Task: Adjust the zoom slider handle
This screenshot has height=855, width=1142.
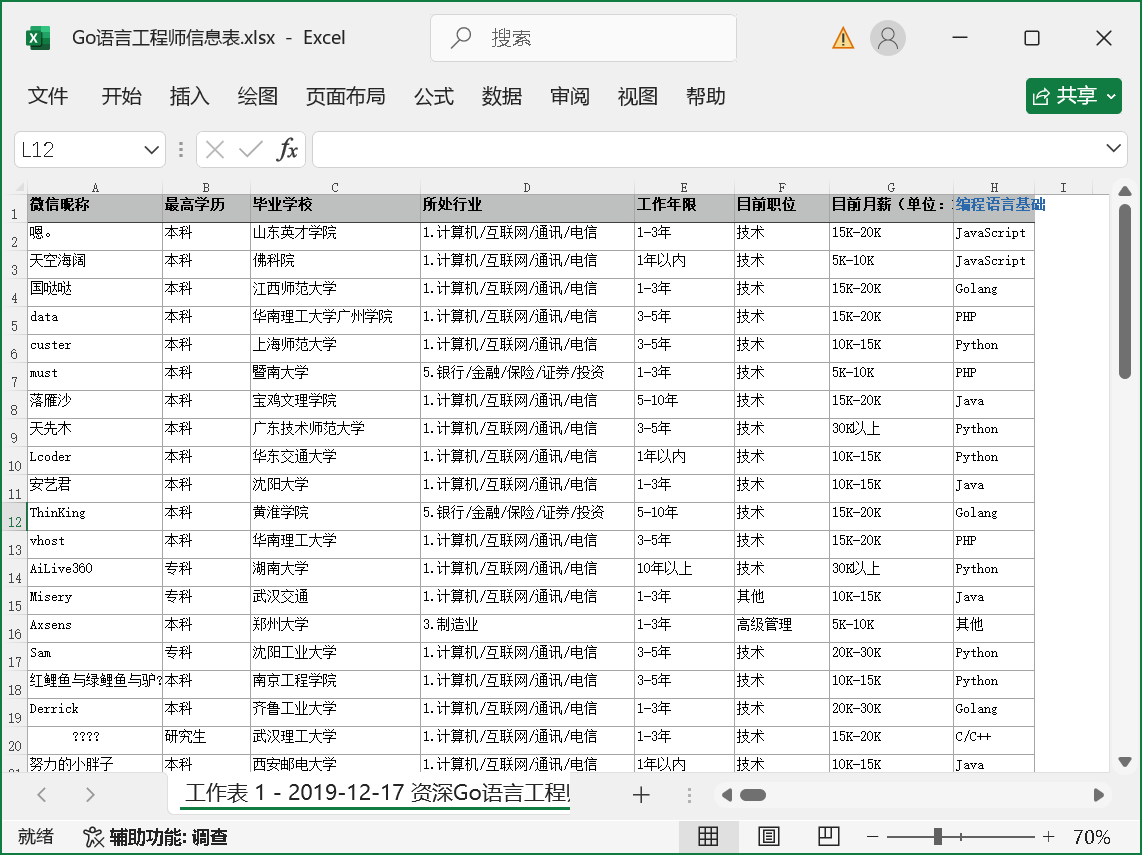Action: click(x=936, y=837)
